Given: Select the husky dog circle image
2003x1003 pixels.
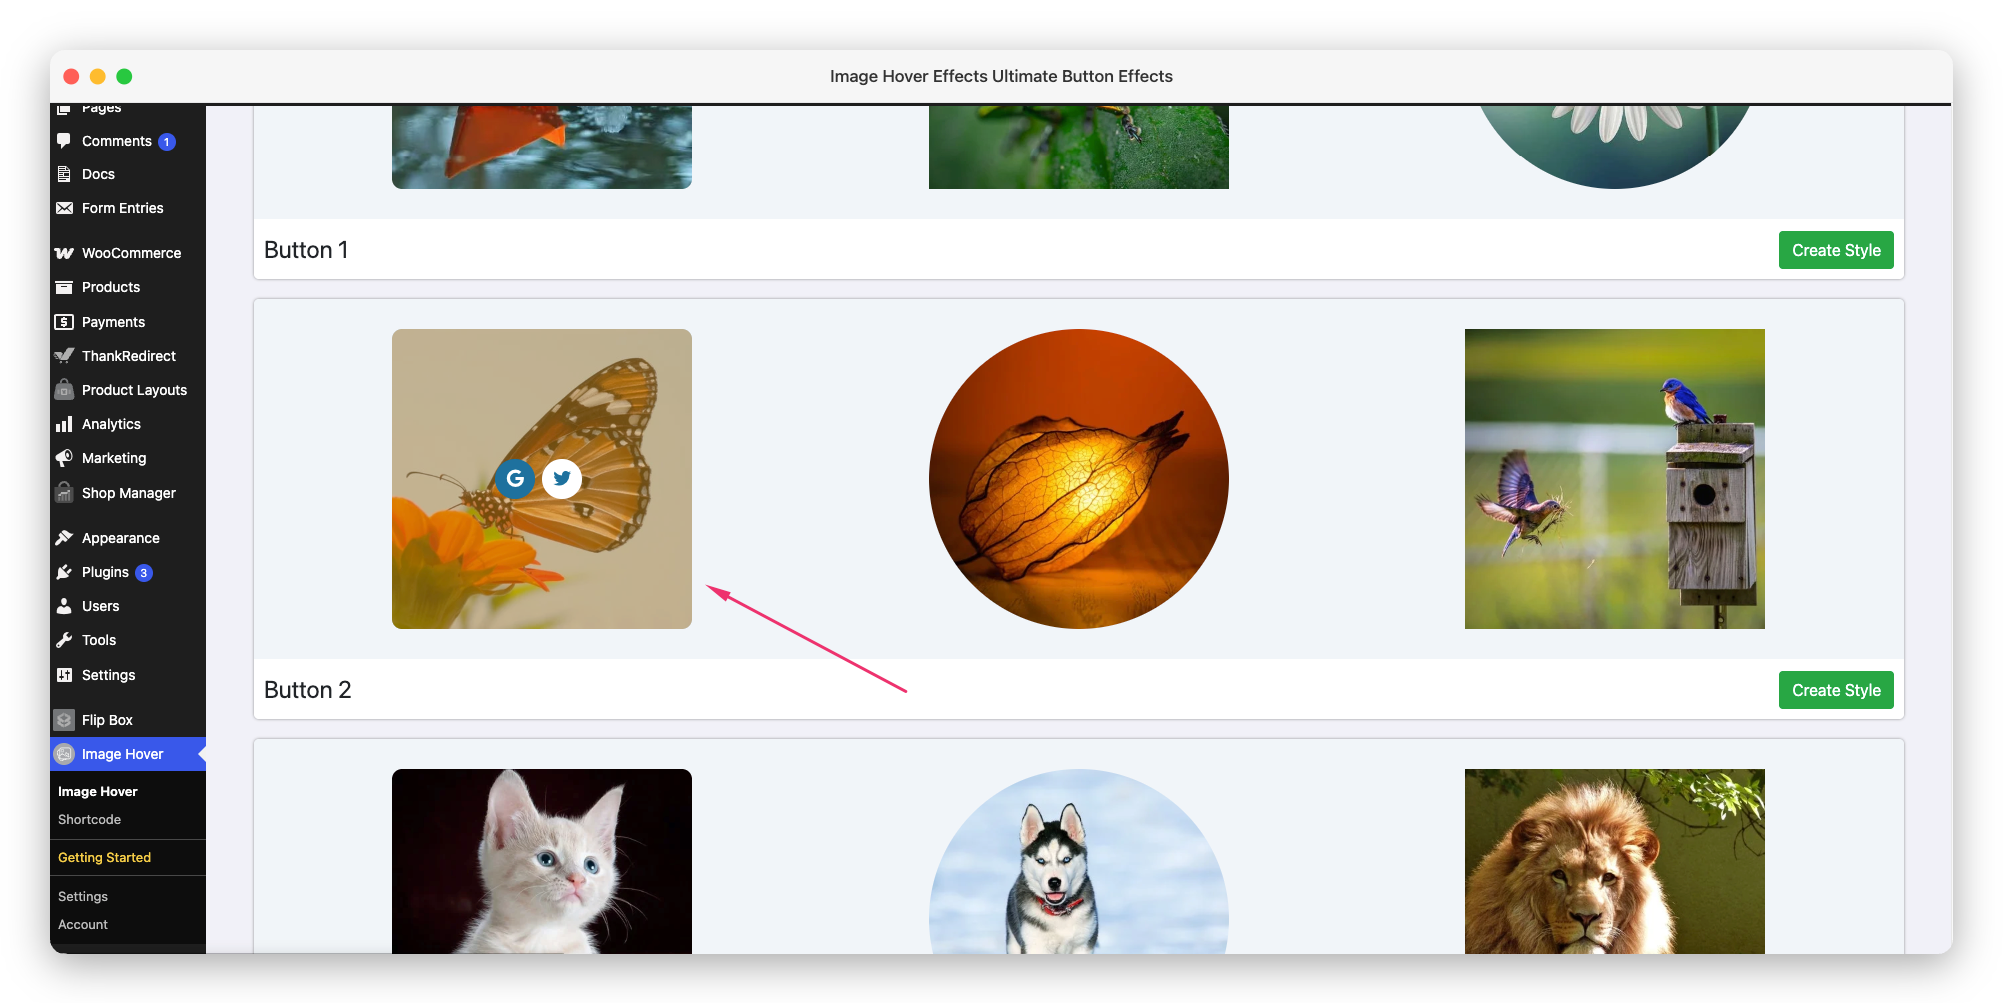Looking at the screenshot, I should 1079,861.
